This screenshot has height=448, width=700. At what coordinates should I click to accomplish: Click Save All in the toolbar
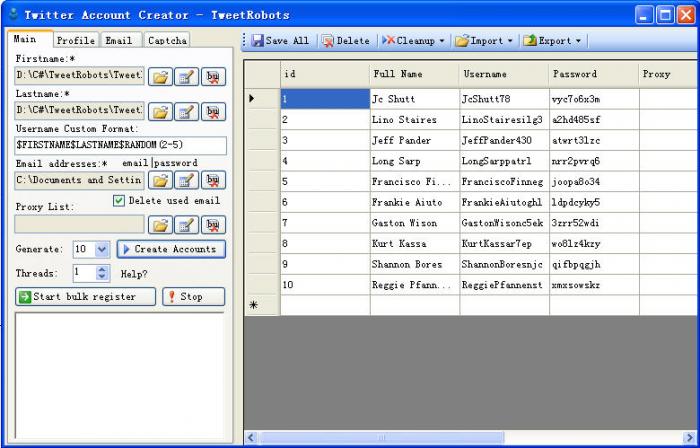(x=280, y=41)
